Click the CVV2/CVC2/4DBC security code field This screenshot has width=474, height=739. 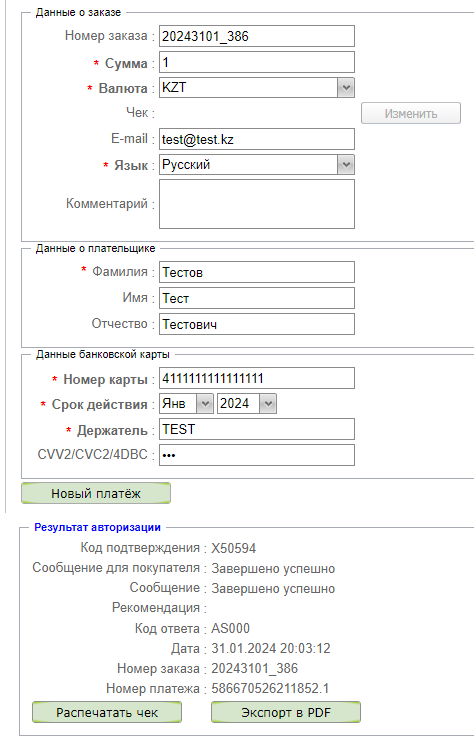point(257,455)
